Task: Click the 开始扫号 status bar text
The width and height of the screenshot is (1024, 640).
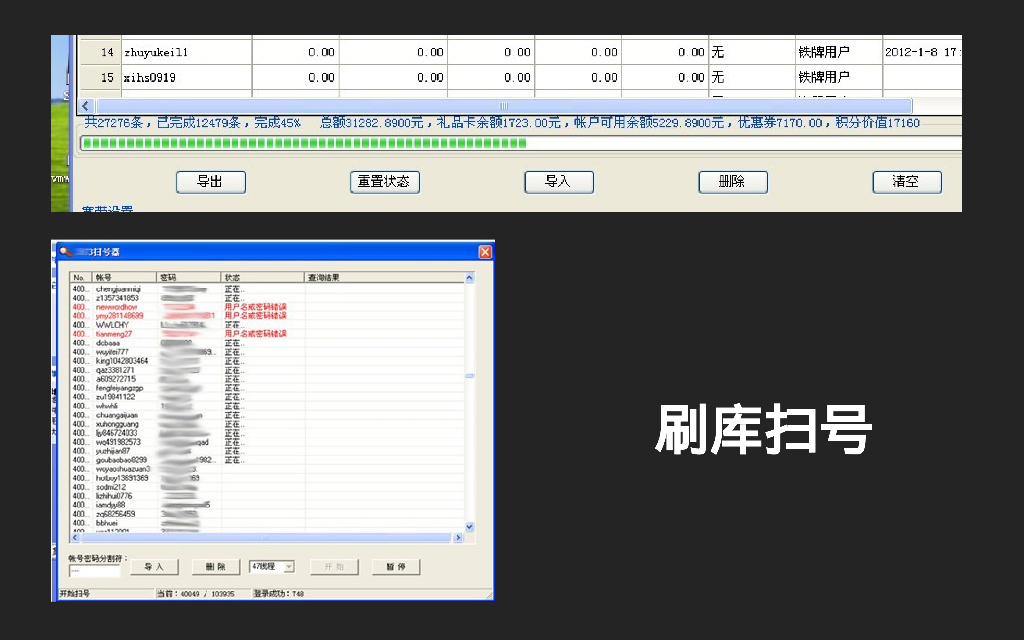Action: pyautogui.click(x=74, y=594)
